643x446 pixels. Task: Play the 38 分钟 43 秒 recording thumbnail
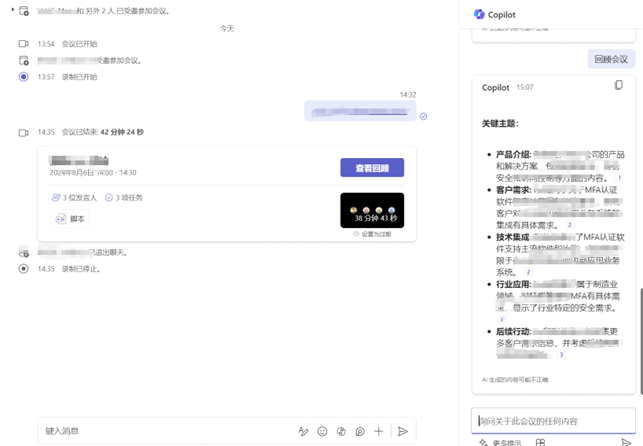[372, 210]
